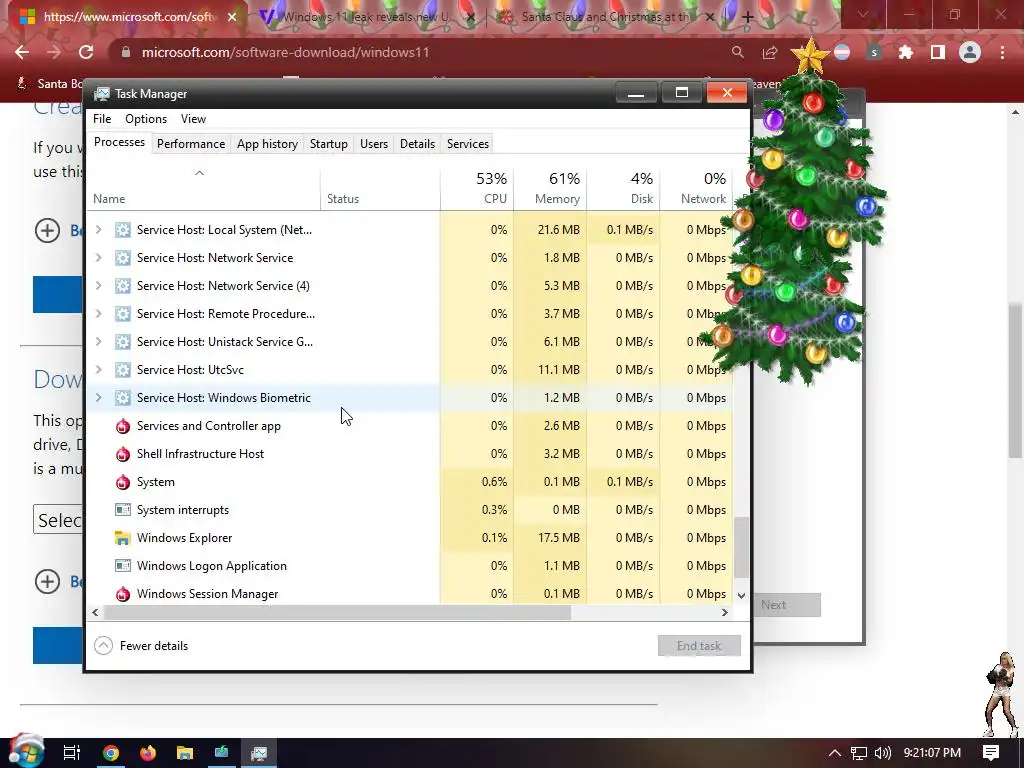Screen dimensions: 1024x768
Task: Click the Task Manager title bar icon
Action: (x=101, y=94)
